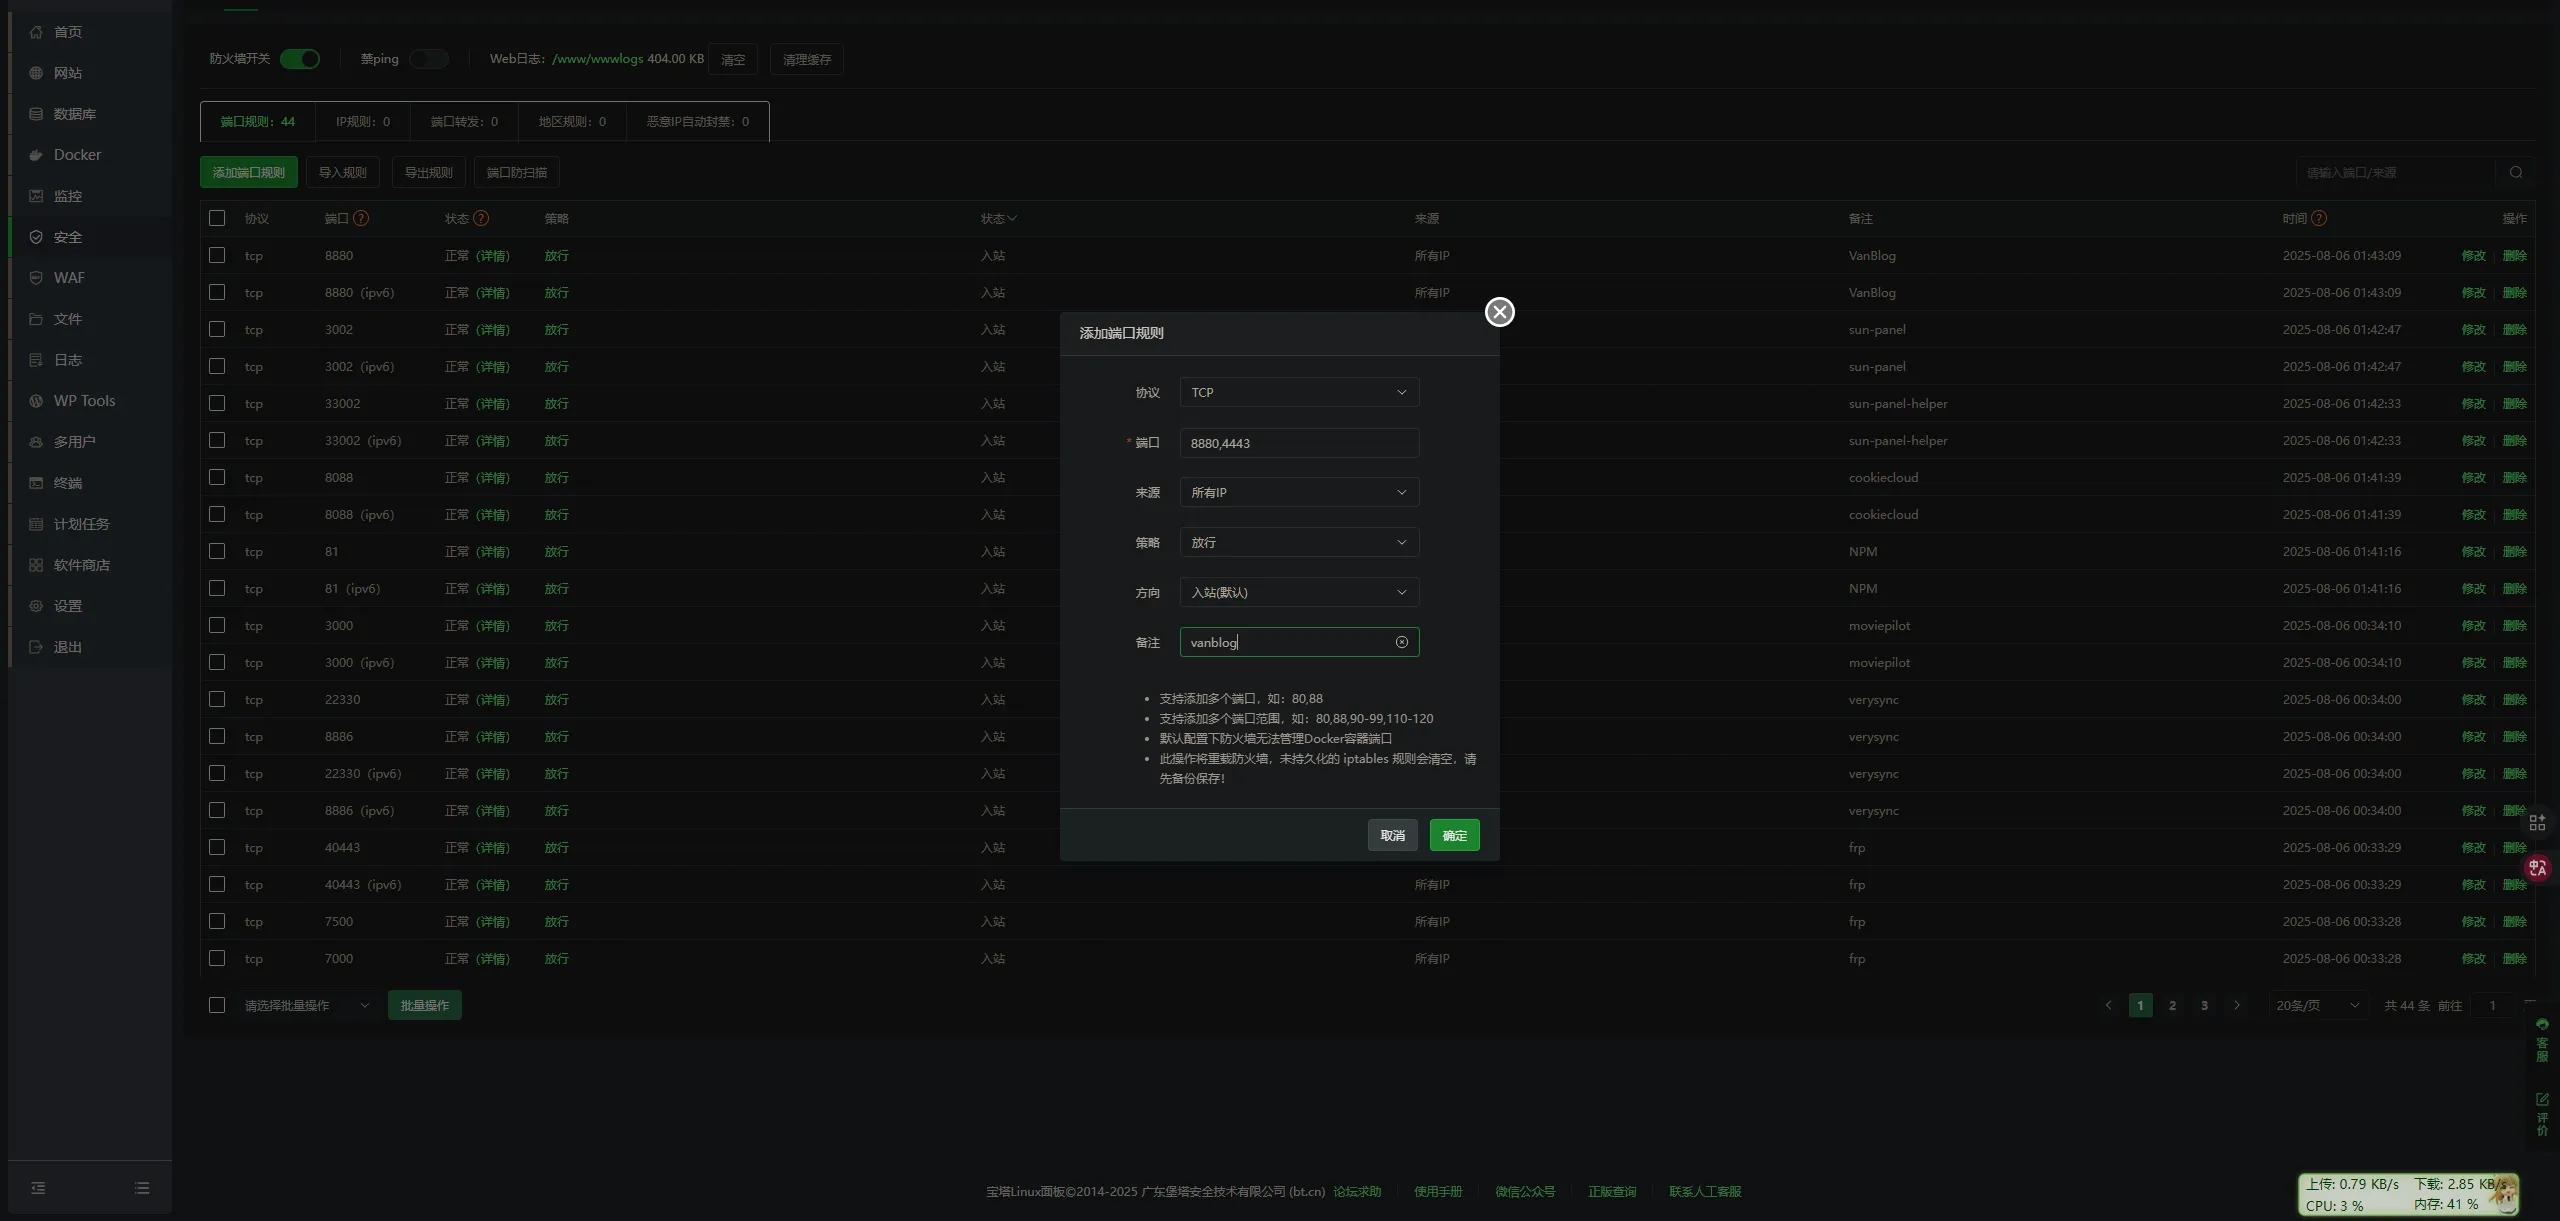Open the WAF sidebar icon
This screenshot has width=2560, height=1221.
[x=36, y=278]
